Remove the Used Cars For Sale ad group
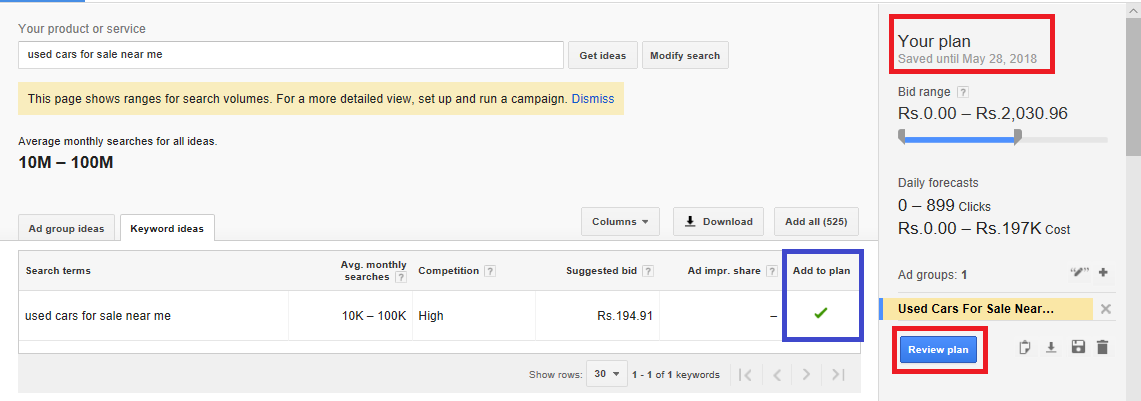Image resolution: width=1141 pixels, height=401 pixels. (x=1105, y=309)
